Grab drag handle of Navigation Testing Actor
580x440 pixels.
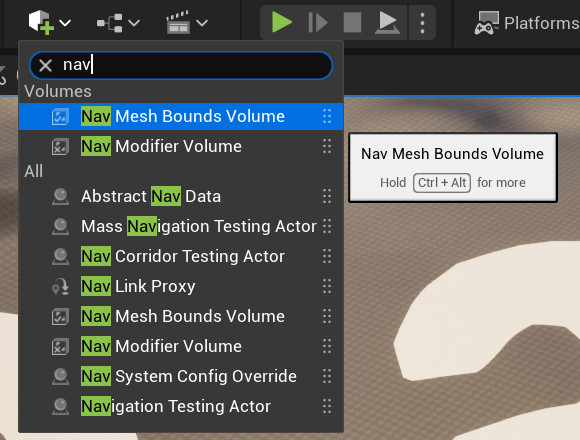pos(327,406)
